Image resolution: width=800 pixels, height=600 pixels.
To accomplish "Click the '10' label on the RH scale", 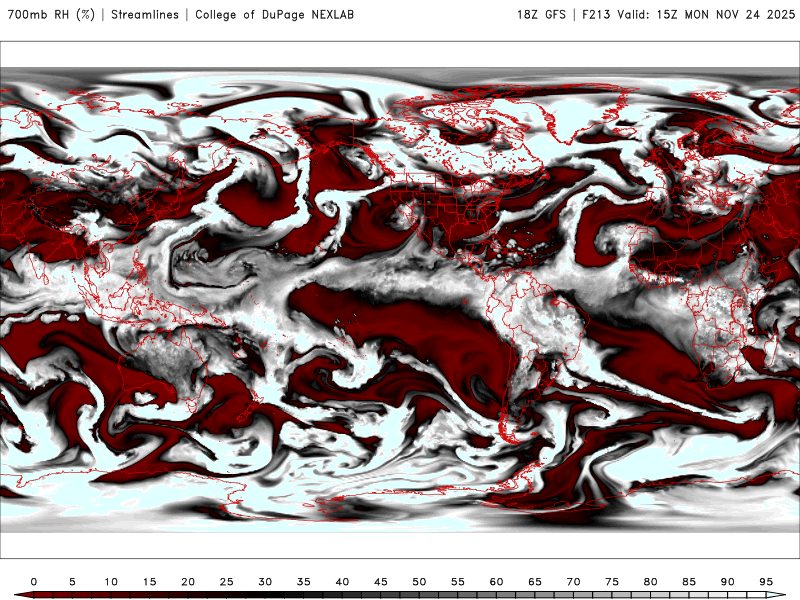I will point(111,582).
